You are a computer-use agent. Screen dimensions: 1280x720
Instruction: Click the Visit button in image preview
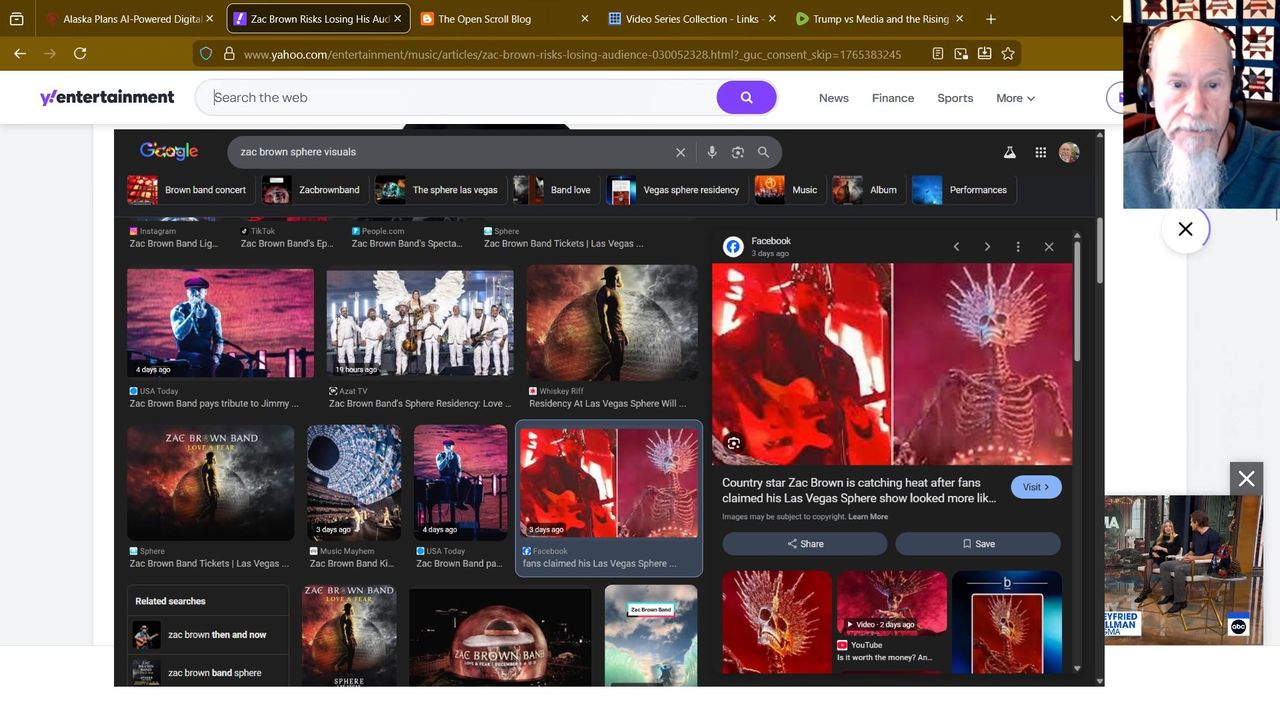pyautogui.click(x=1035, y=487)
